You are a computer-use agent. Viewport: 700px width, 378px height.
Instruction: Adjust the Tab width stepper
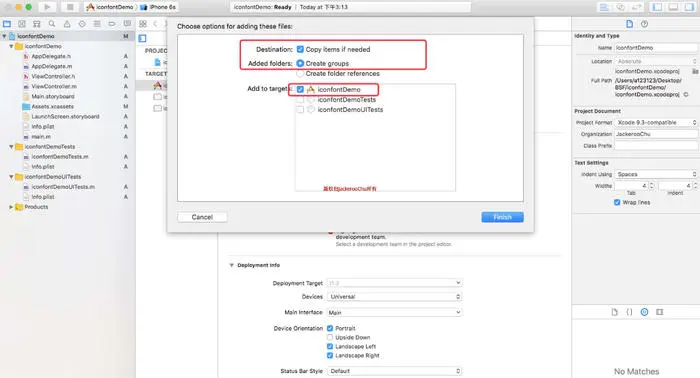[652, 186]
